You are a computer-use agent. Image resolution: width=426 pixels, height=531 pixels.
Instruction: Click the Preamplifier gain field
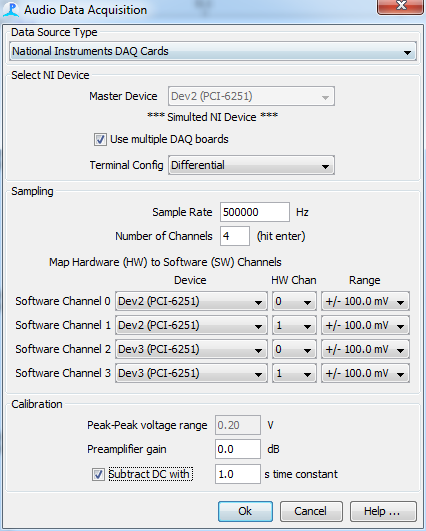pos(238,449)
